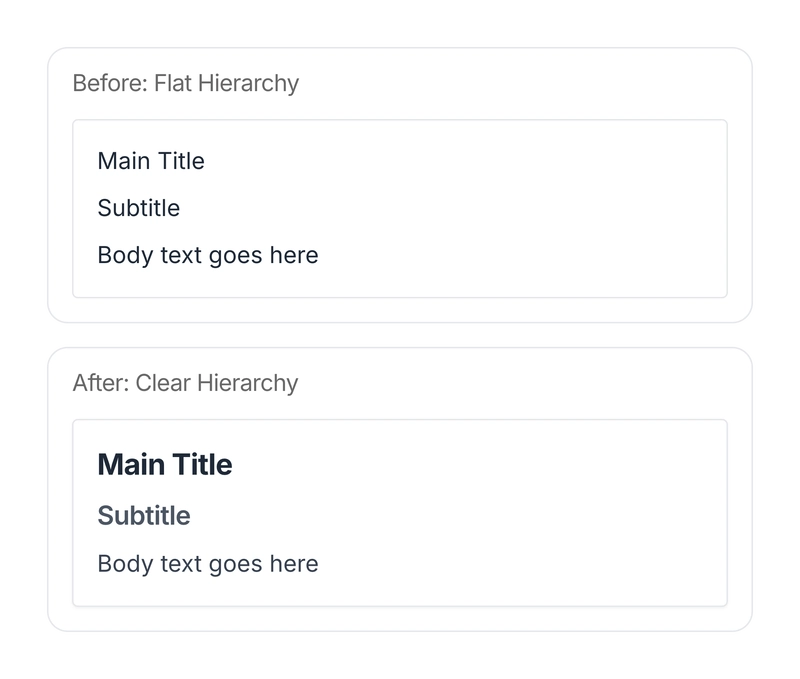The width and height of the screenshot is (800, 679).
Task: Select the plain Subtitle in the Before card
Action: tap(139, 208)
